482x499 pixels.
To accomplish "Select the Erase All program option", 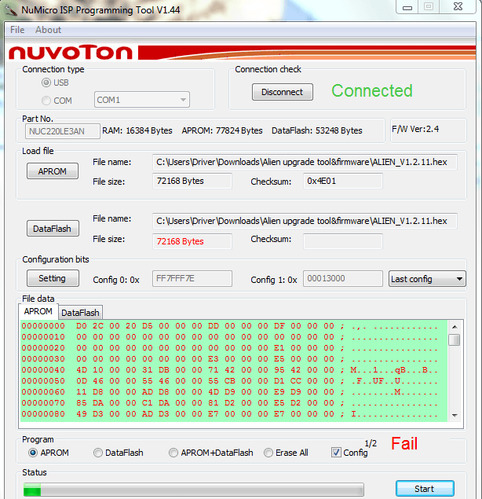I will pyautogui.click(x=268, y=453).
